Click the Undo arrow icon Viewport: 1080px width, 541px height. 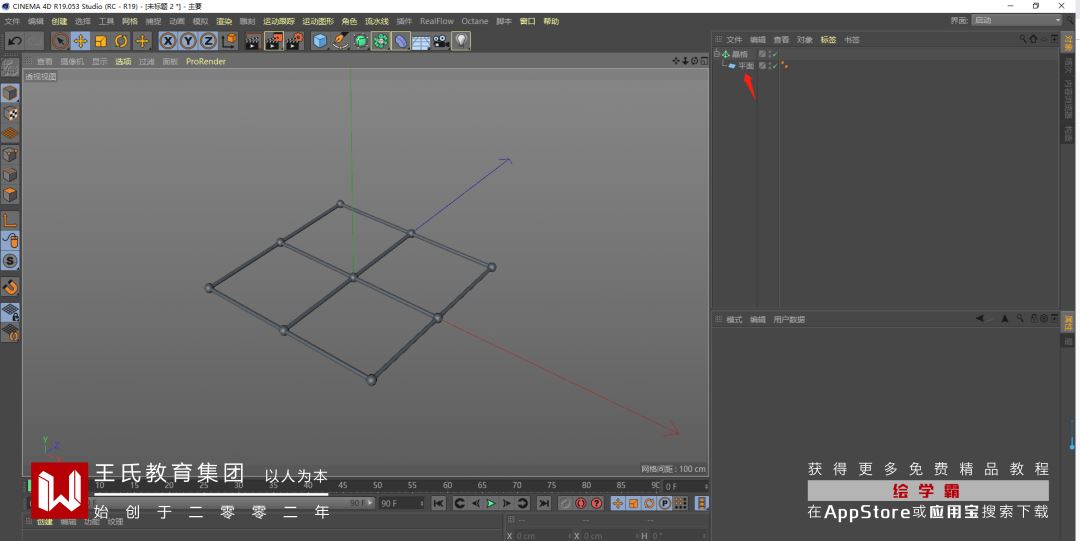coord(14,41)
